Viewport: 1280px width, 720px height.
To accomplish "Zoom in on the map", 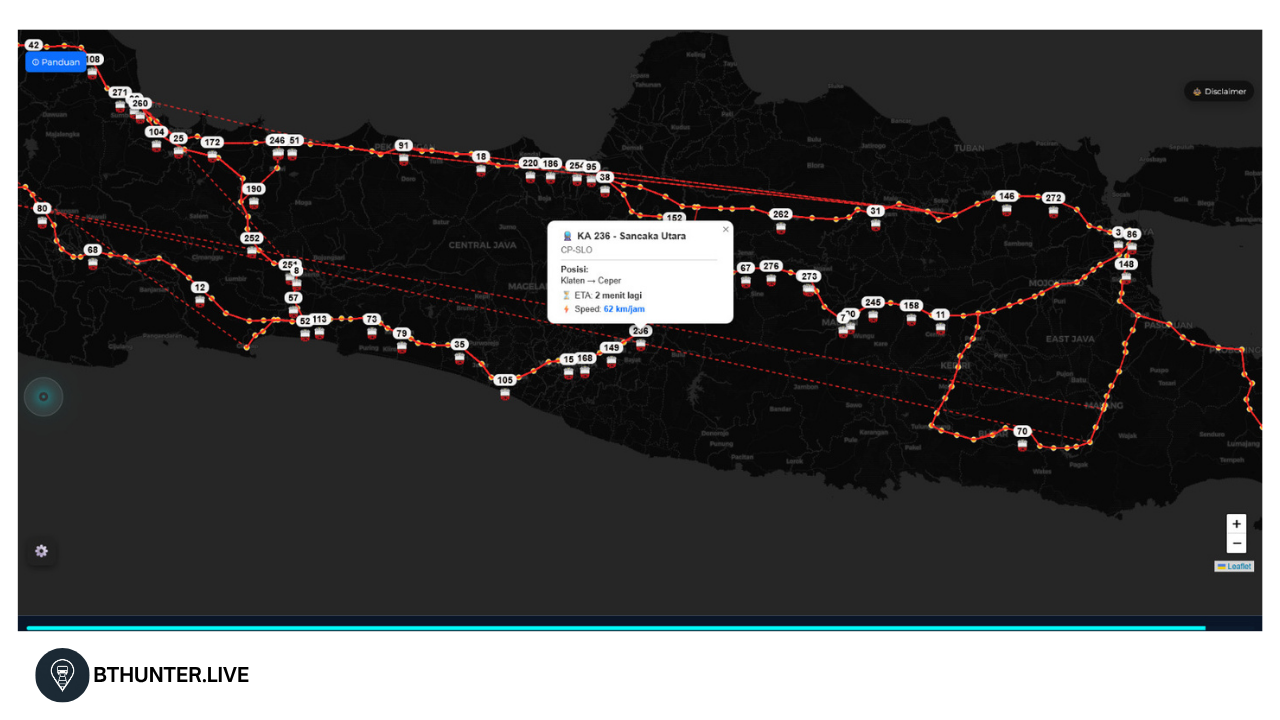I will pyautogui.click(x=1236, y=523).
